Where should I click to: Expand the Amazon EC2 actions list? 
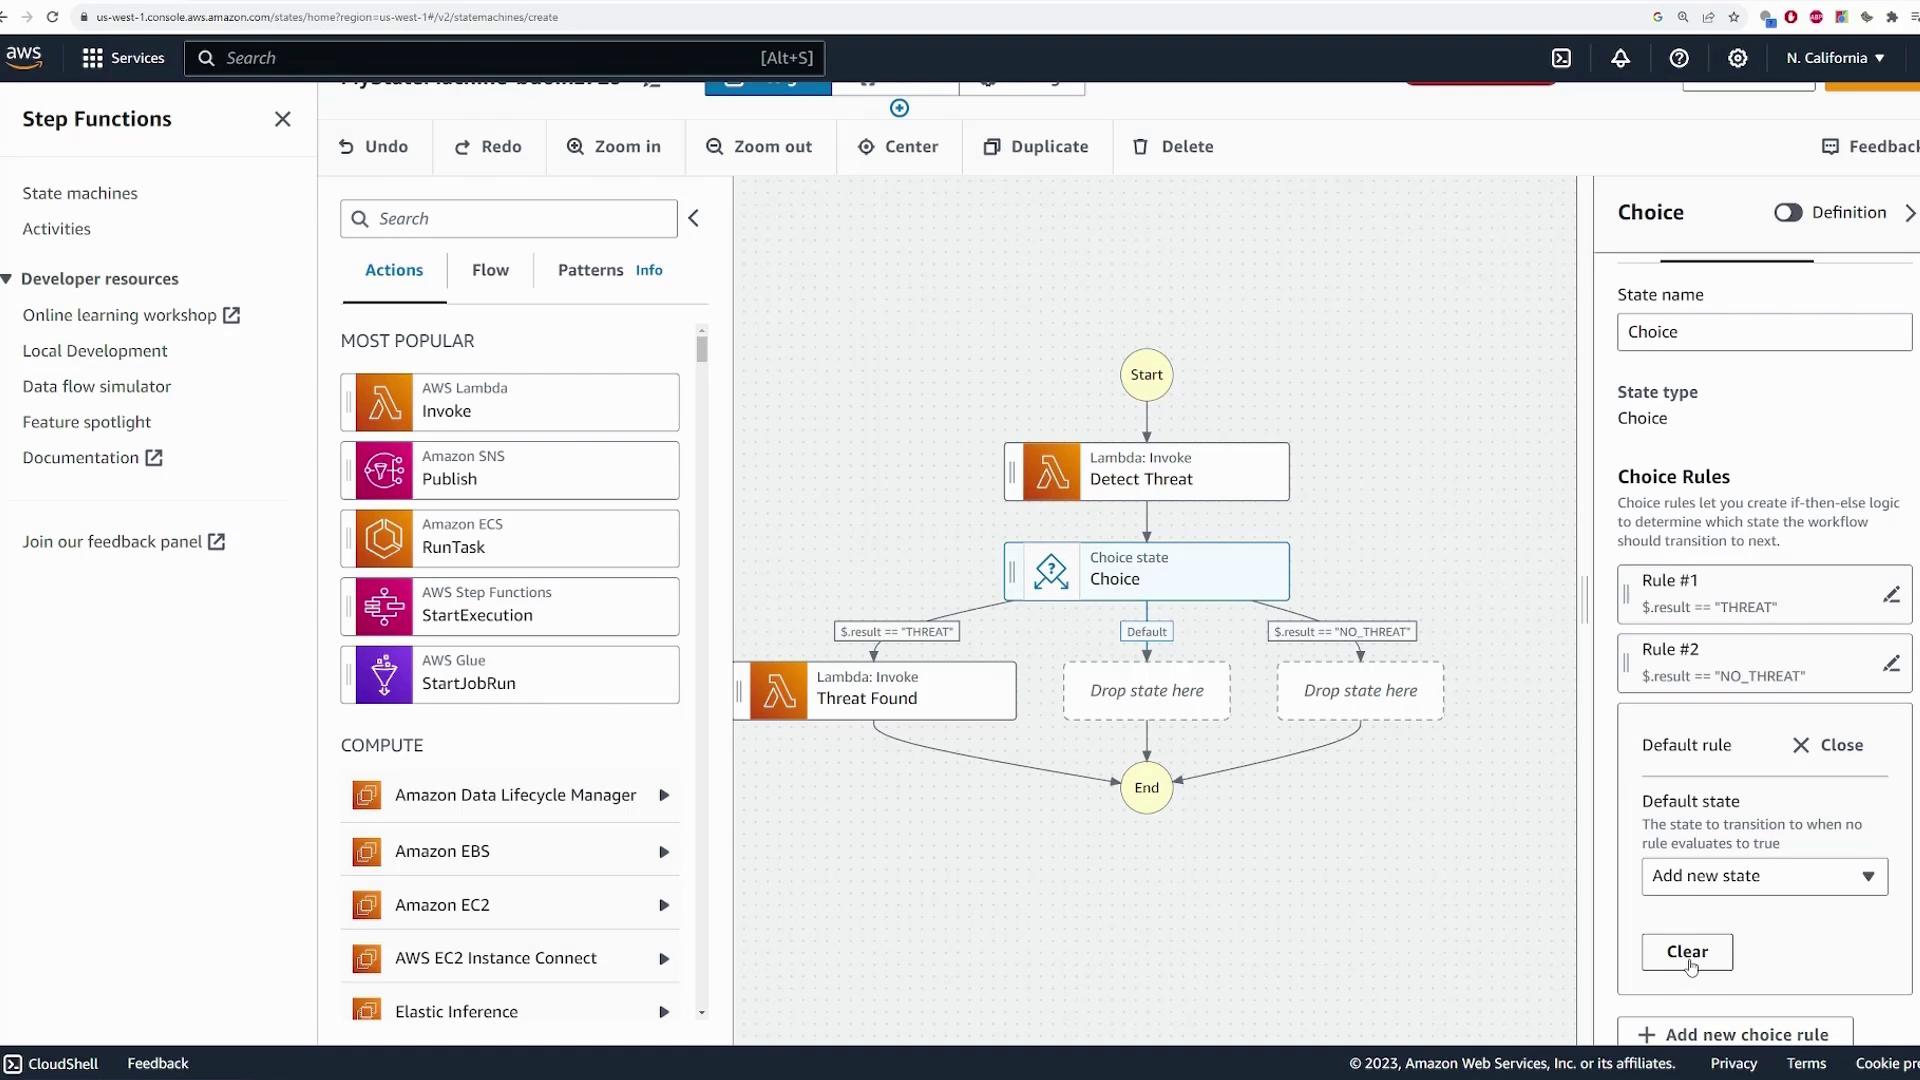click(663, 905)
